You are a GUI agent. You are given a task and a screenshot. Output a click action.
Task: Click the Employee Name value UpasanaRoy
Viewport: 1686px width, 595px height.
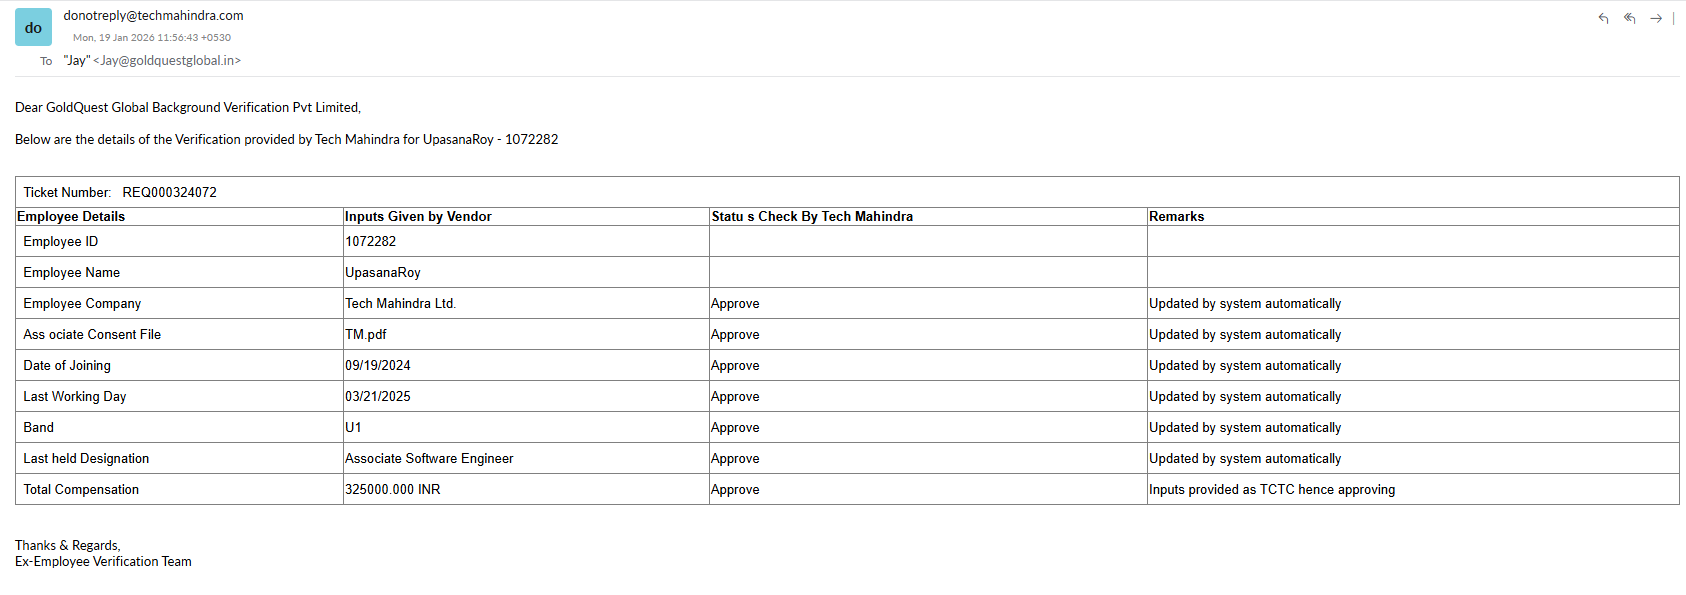click(383, 273)
